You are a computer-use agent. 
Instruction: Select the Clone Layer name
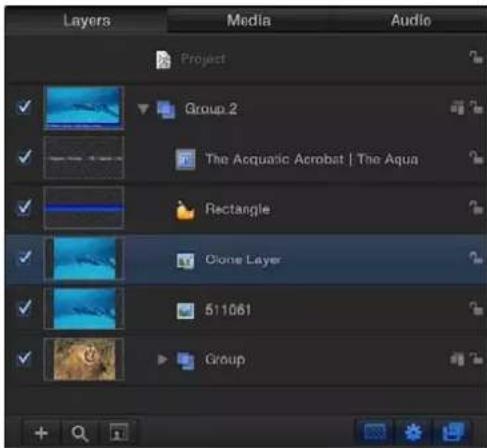point(243,260)
